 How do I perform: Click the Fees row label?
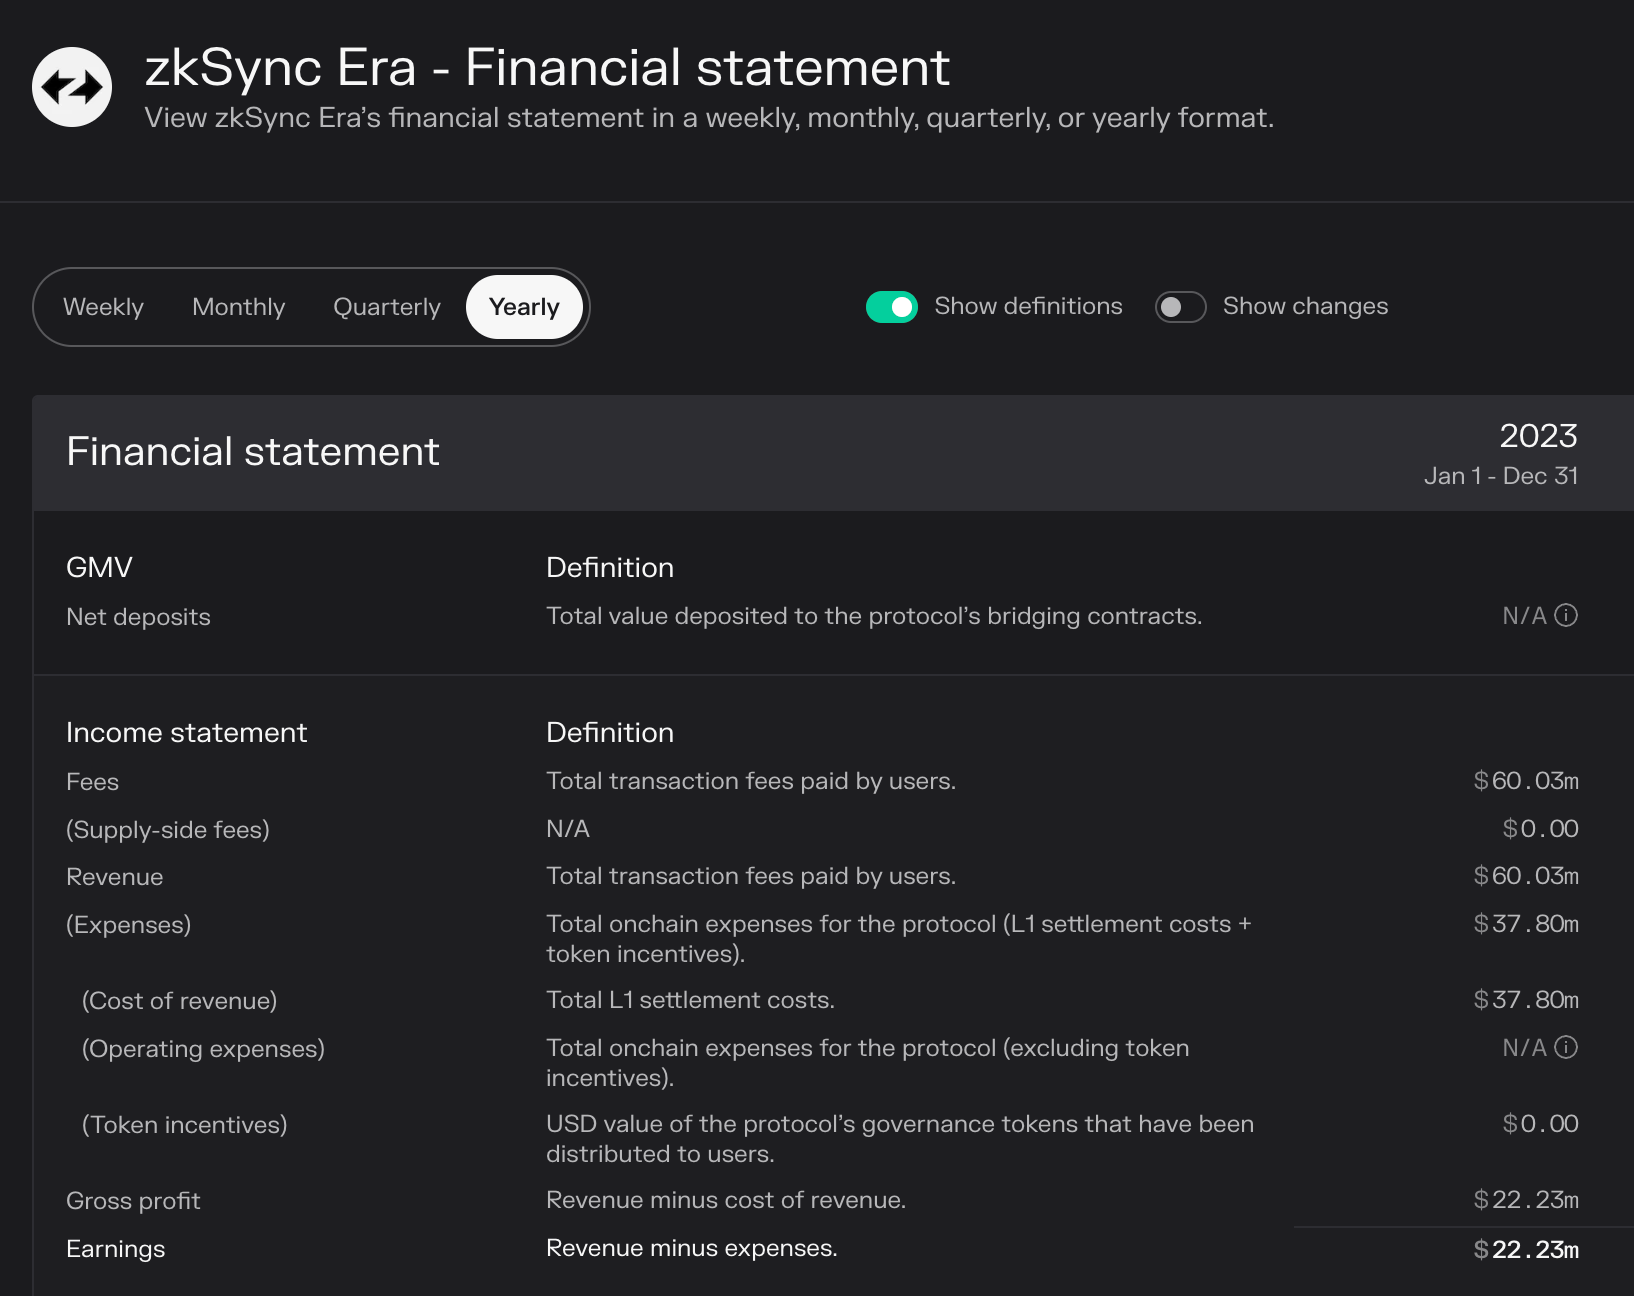(x=92, y=782)
